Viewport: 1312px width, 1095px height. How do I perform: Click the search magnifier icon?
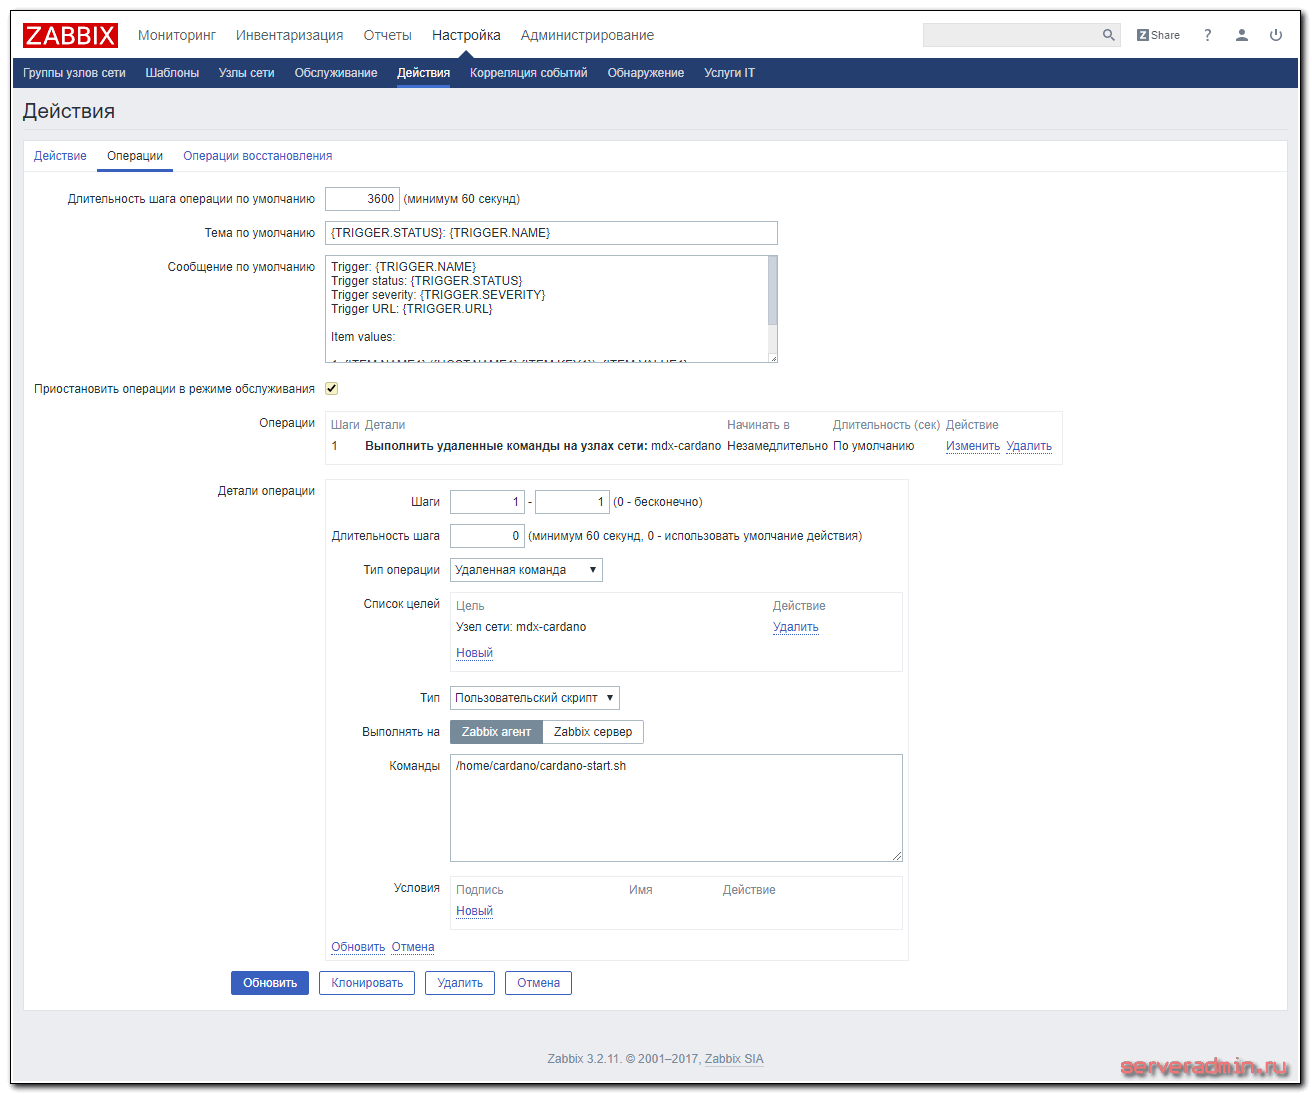pos(1108,35)
